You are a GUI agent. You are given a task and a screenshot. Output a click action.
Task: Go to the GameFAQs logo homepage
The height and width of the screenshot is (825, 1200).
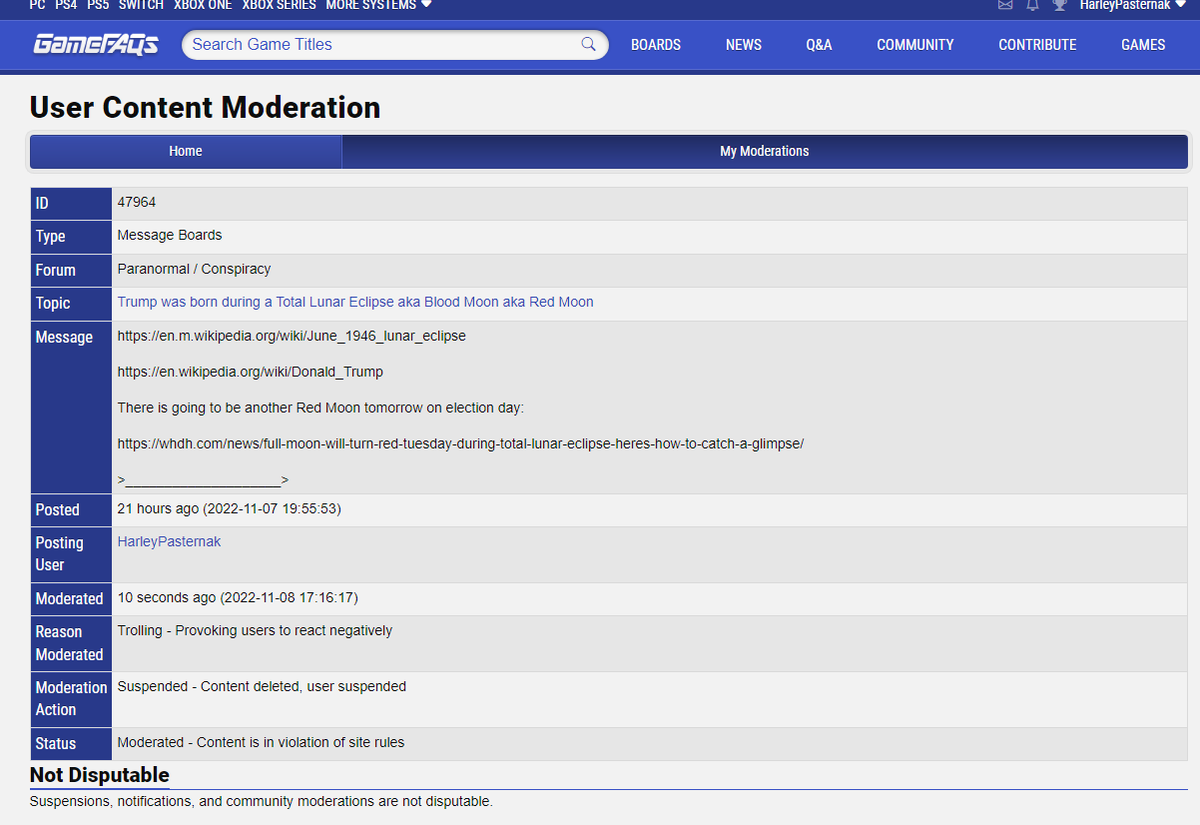(x=96, y=44)
